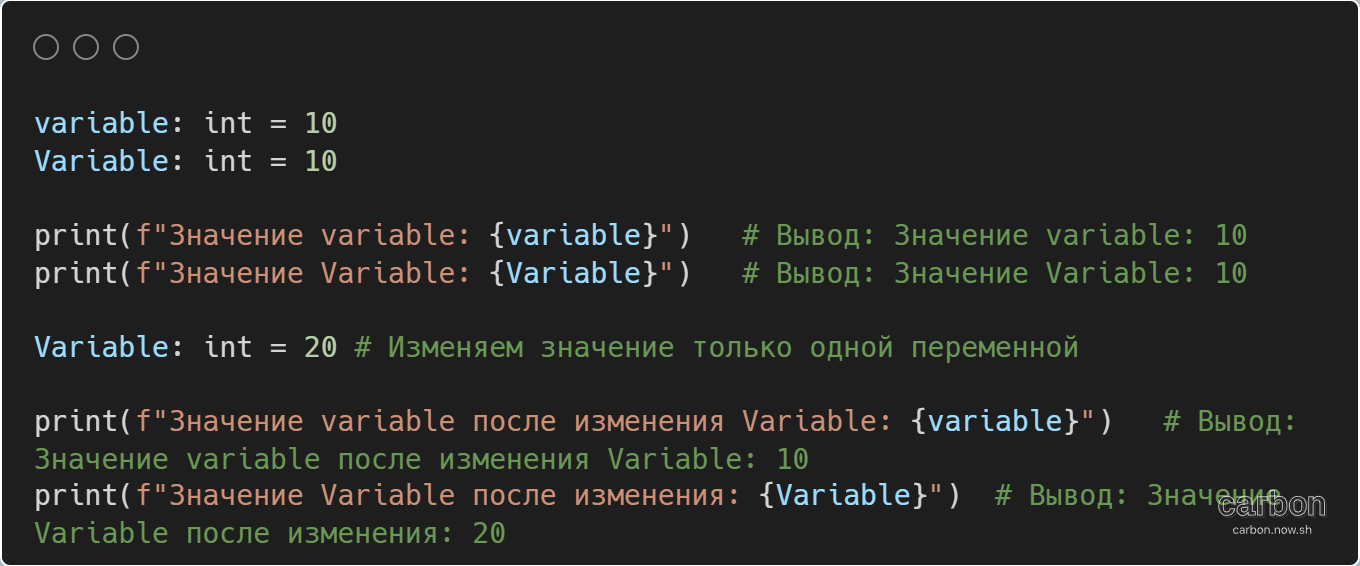Click the "print" keyword of the third print statement
1360x566 pixels.
point(76,422)
